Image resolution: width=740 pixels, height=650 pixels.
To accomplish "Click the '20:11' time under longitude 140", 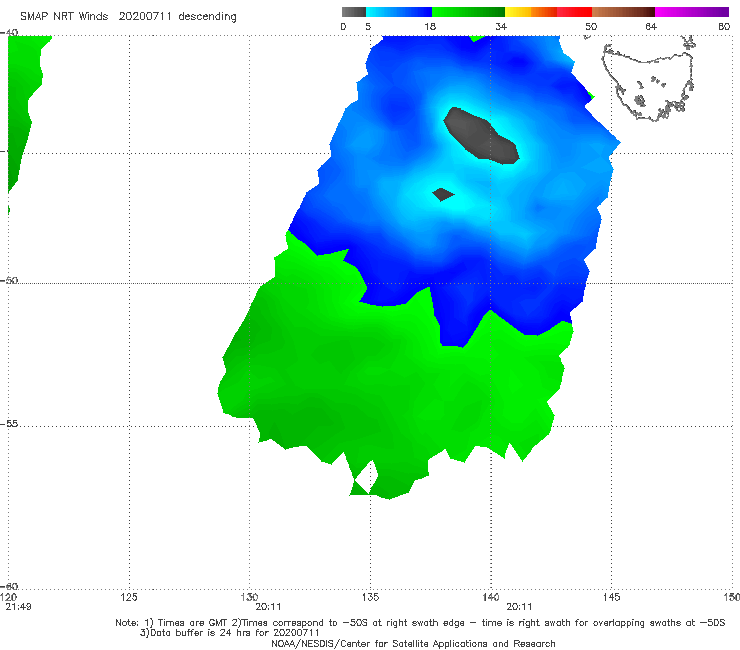I will point(519,607).
